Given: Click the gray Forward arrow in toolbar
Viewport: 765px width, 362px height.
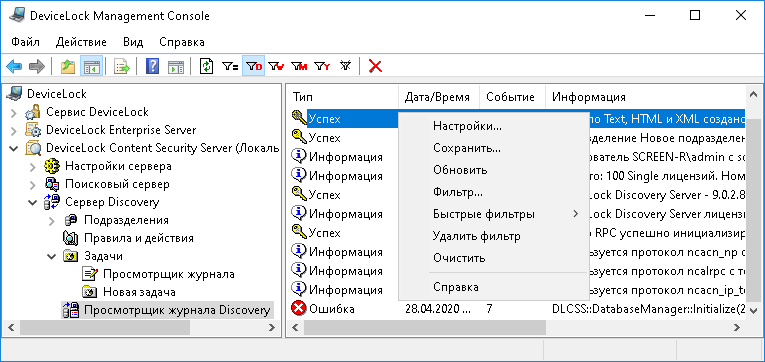Looking at the screenshot, I should [x=37, y=66].
